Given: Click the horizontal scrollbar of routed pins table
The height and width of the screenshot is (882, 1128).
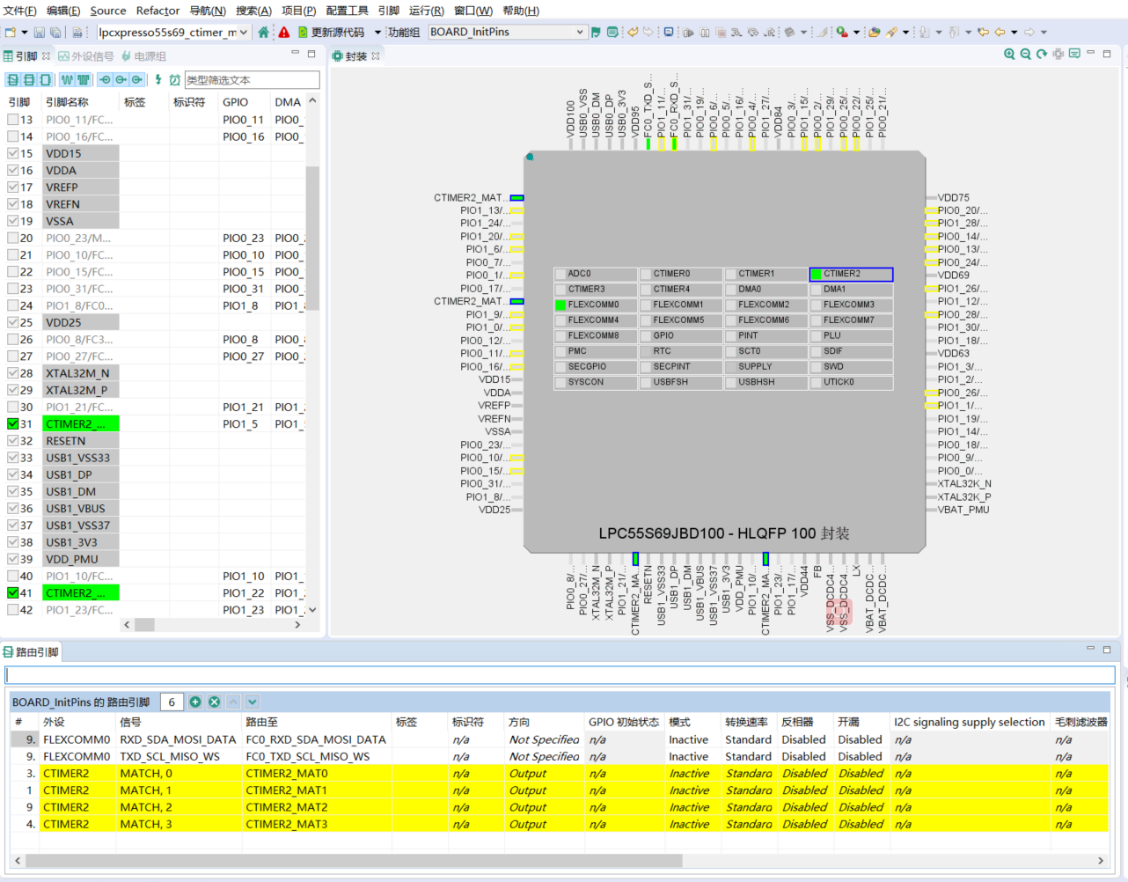Looking at the screenshot, I should (350, 860).
